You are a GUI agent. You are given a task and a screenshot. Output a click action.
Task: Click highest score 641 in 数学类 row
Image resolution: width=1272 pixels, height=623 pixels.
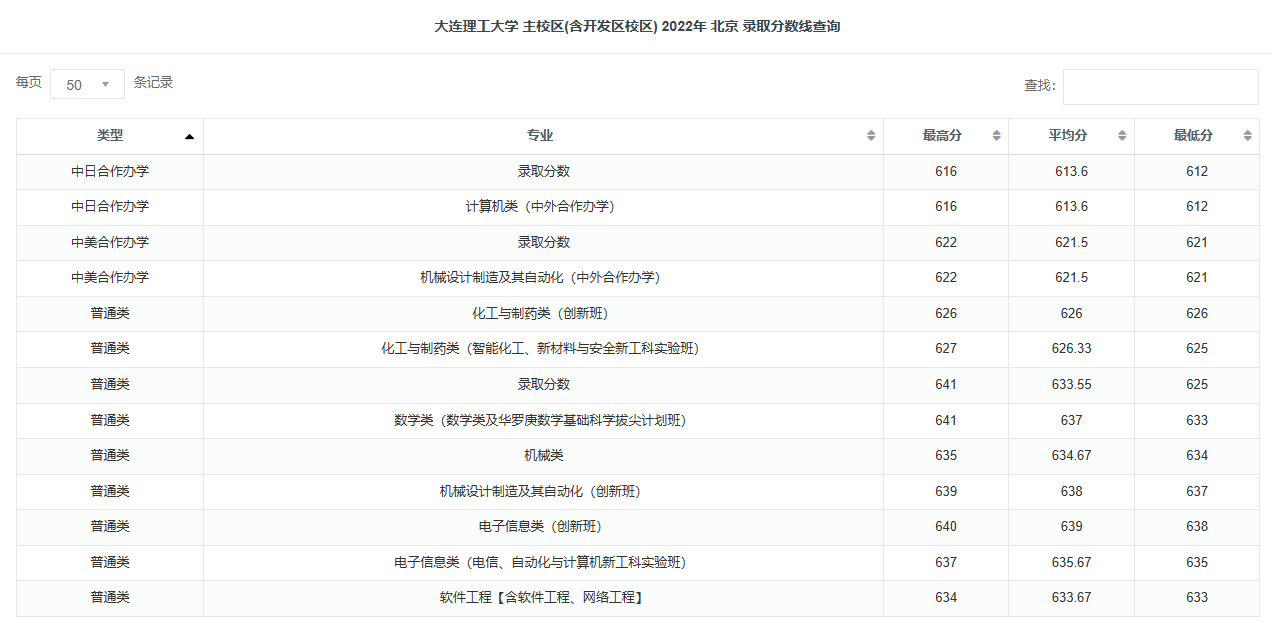click(x=946, y=421)
